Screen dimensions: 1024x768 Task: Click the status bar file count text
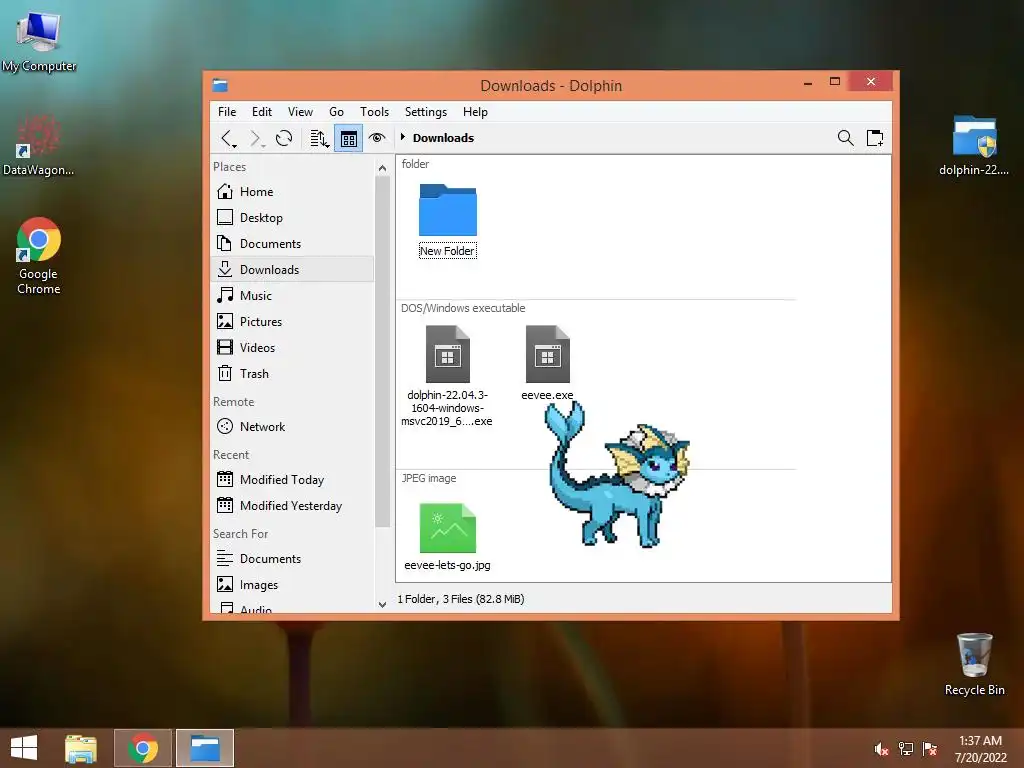[461, 599]
